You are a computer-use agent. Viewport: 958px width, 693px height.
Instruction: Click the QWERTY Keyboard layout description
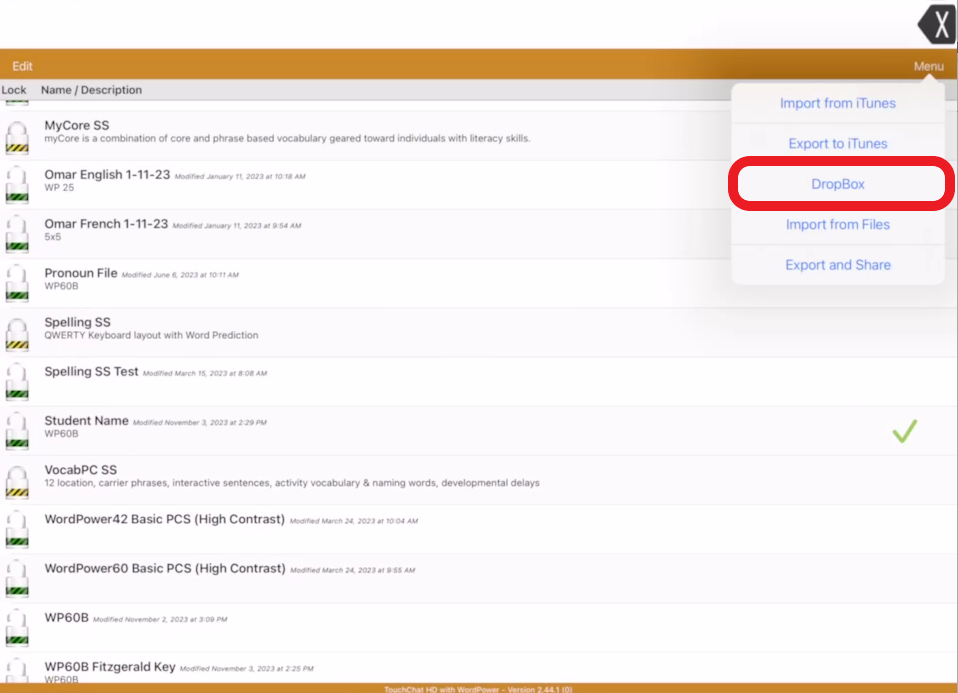[151, 335]
